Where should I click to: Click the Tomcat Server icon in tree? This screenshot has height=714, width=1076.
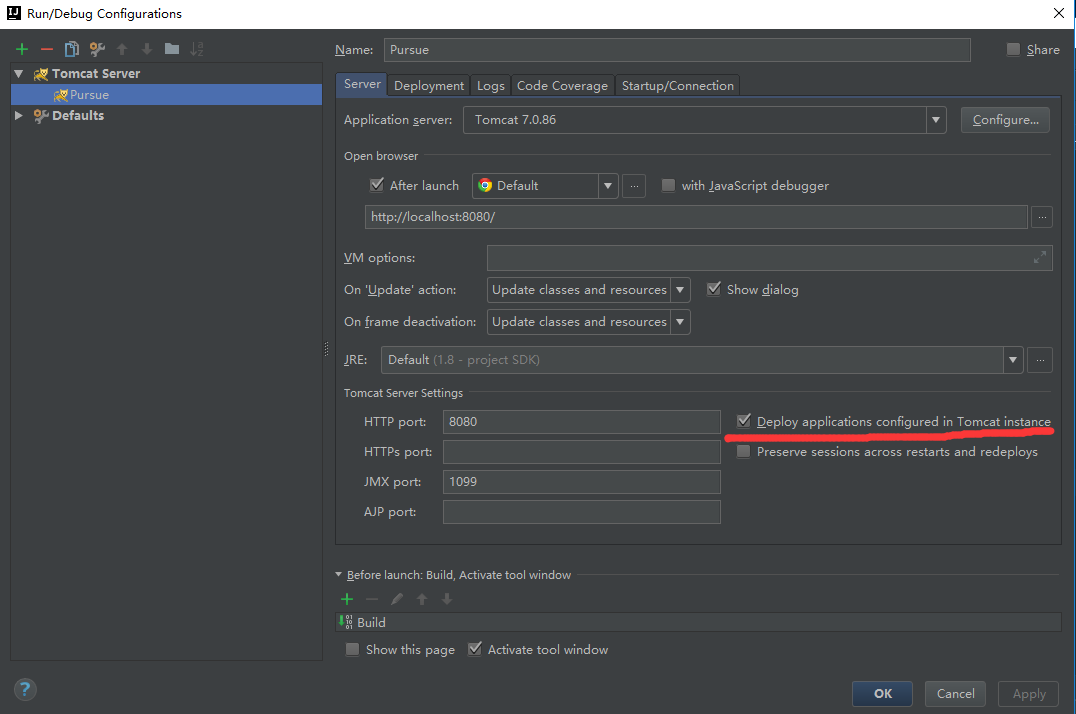pyautogui.click(x=41, y=73)
